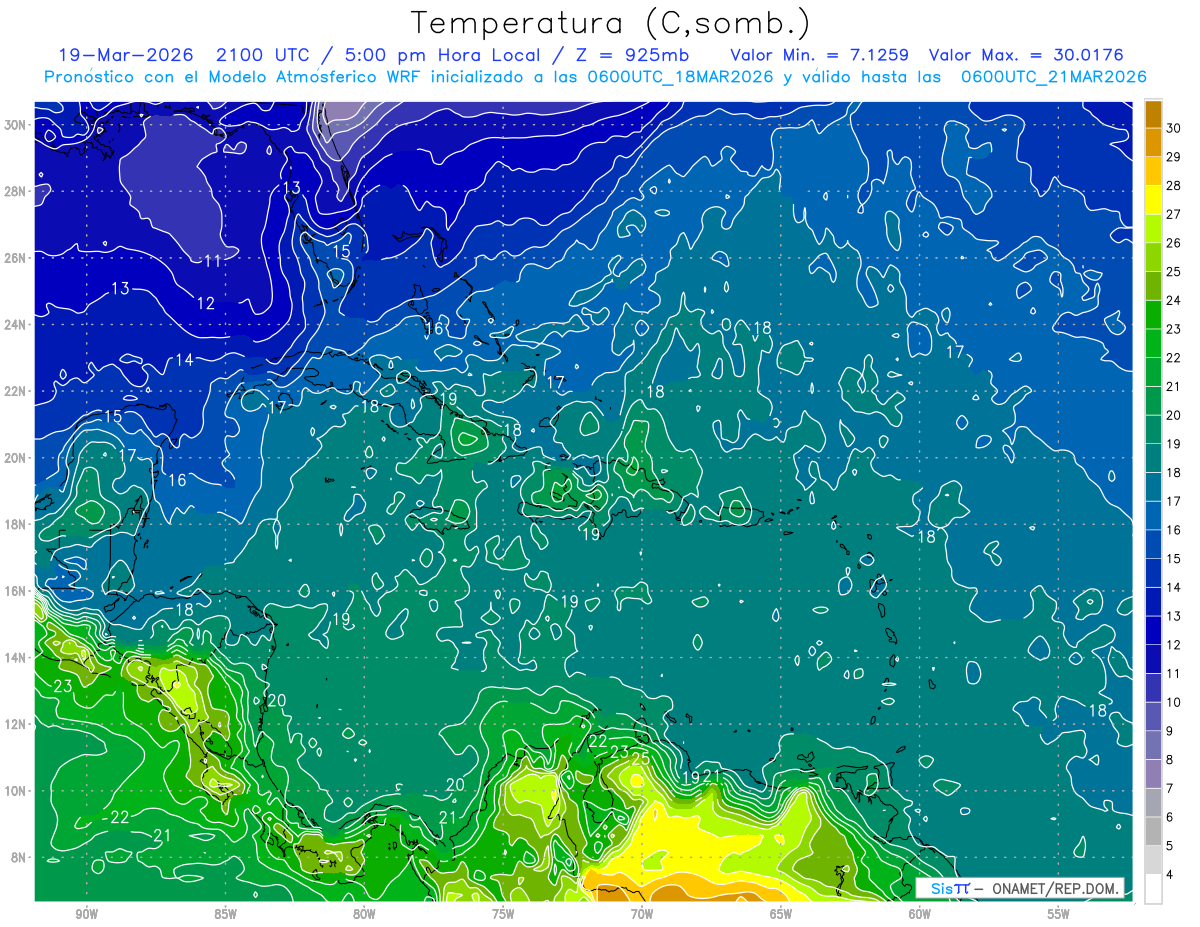Click the 55W longitude axis label

(x=1058, y=914)
